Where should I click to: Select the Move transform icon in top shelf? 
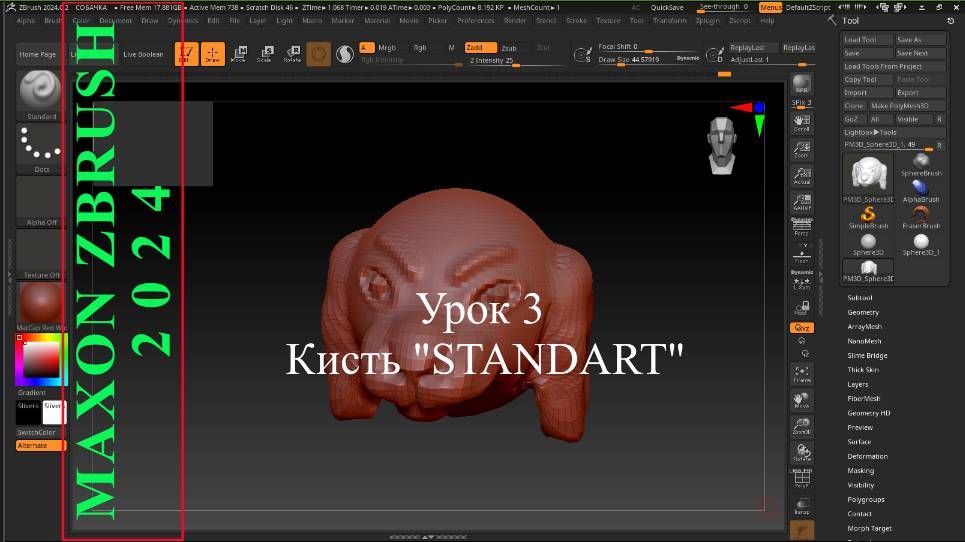tap(239, 54)
